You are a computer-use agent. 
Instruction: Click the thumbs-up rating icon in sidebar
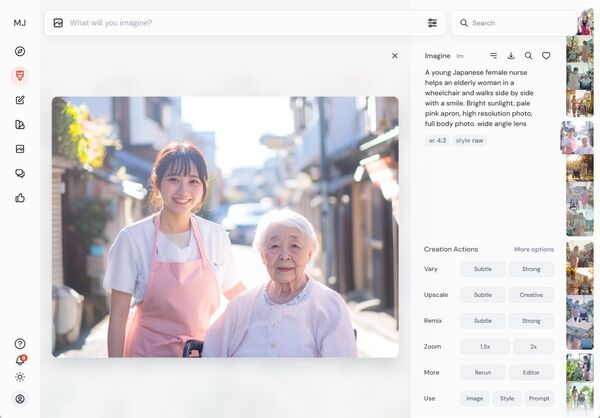point(20,198)
